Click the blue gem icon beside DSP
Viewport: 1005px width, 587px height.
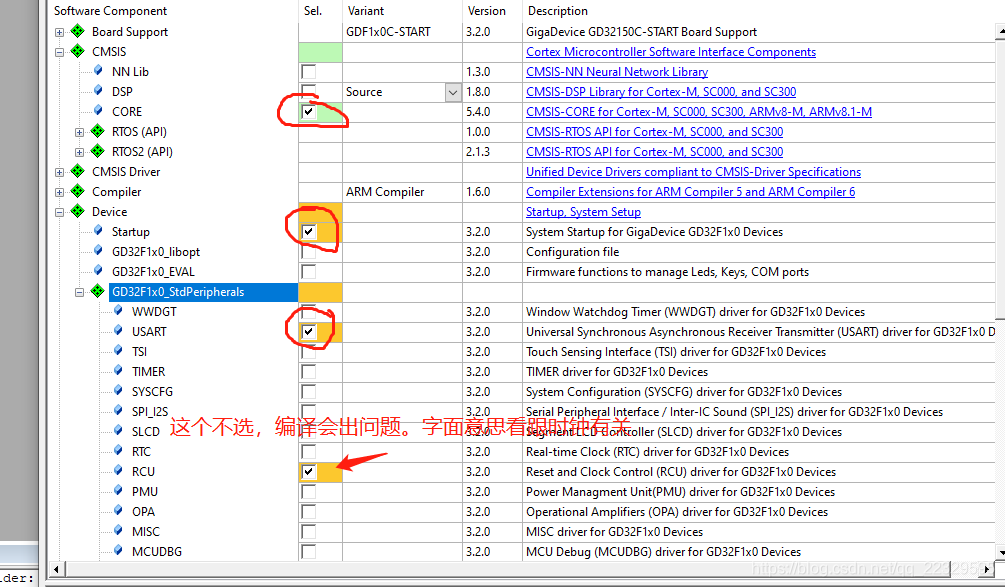98,90
